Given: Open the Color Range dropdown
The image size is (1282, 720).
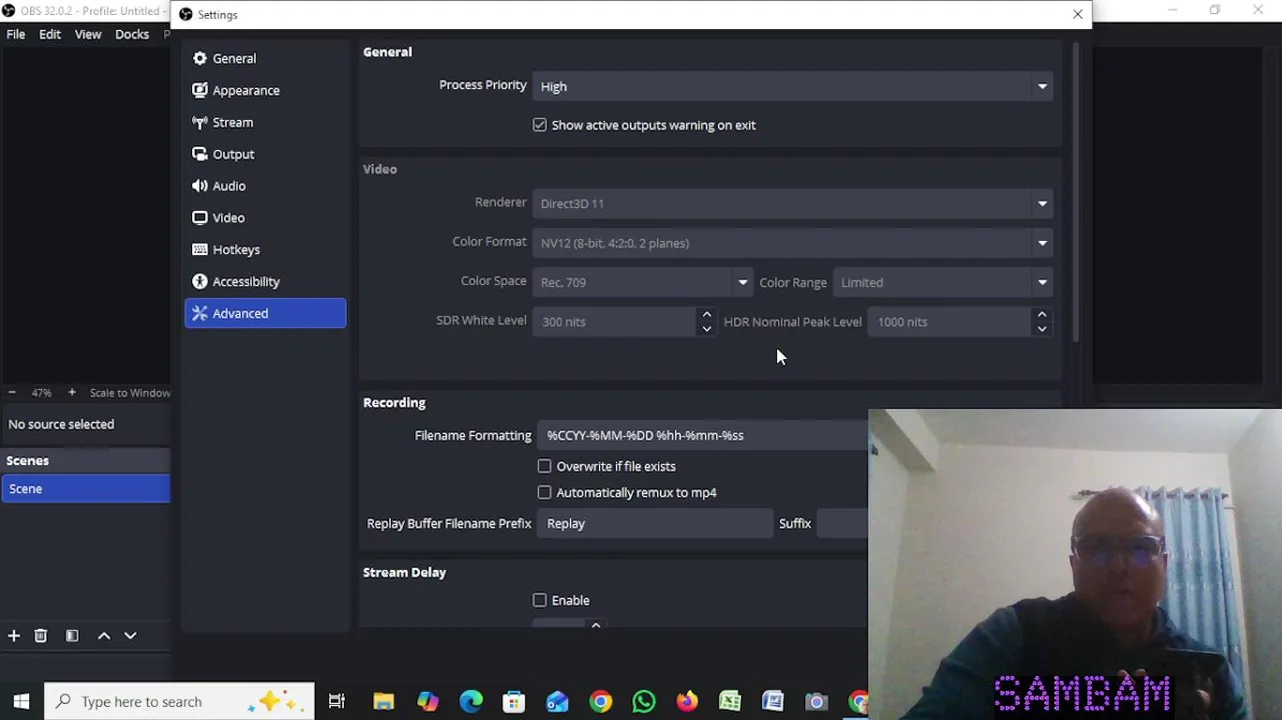Looking at the screenshot, I should (x=943, y=282).
